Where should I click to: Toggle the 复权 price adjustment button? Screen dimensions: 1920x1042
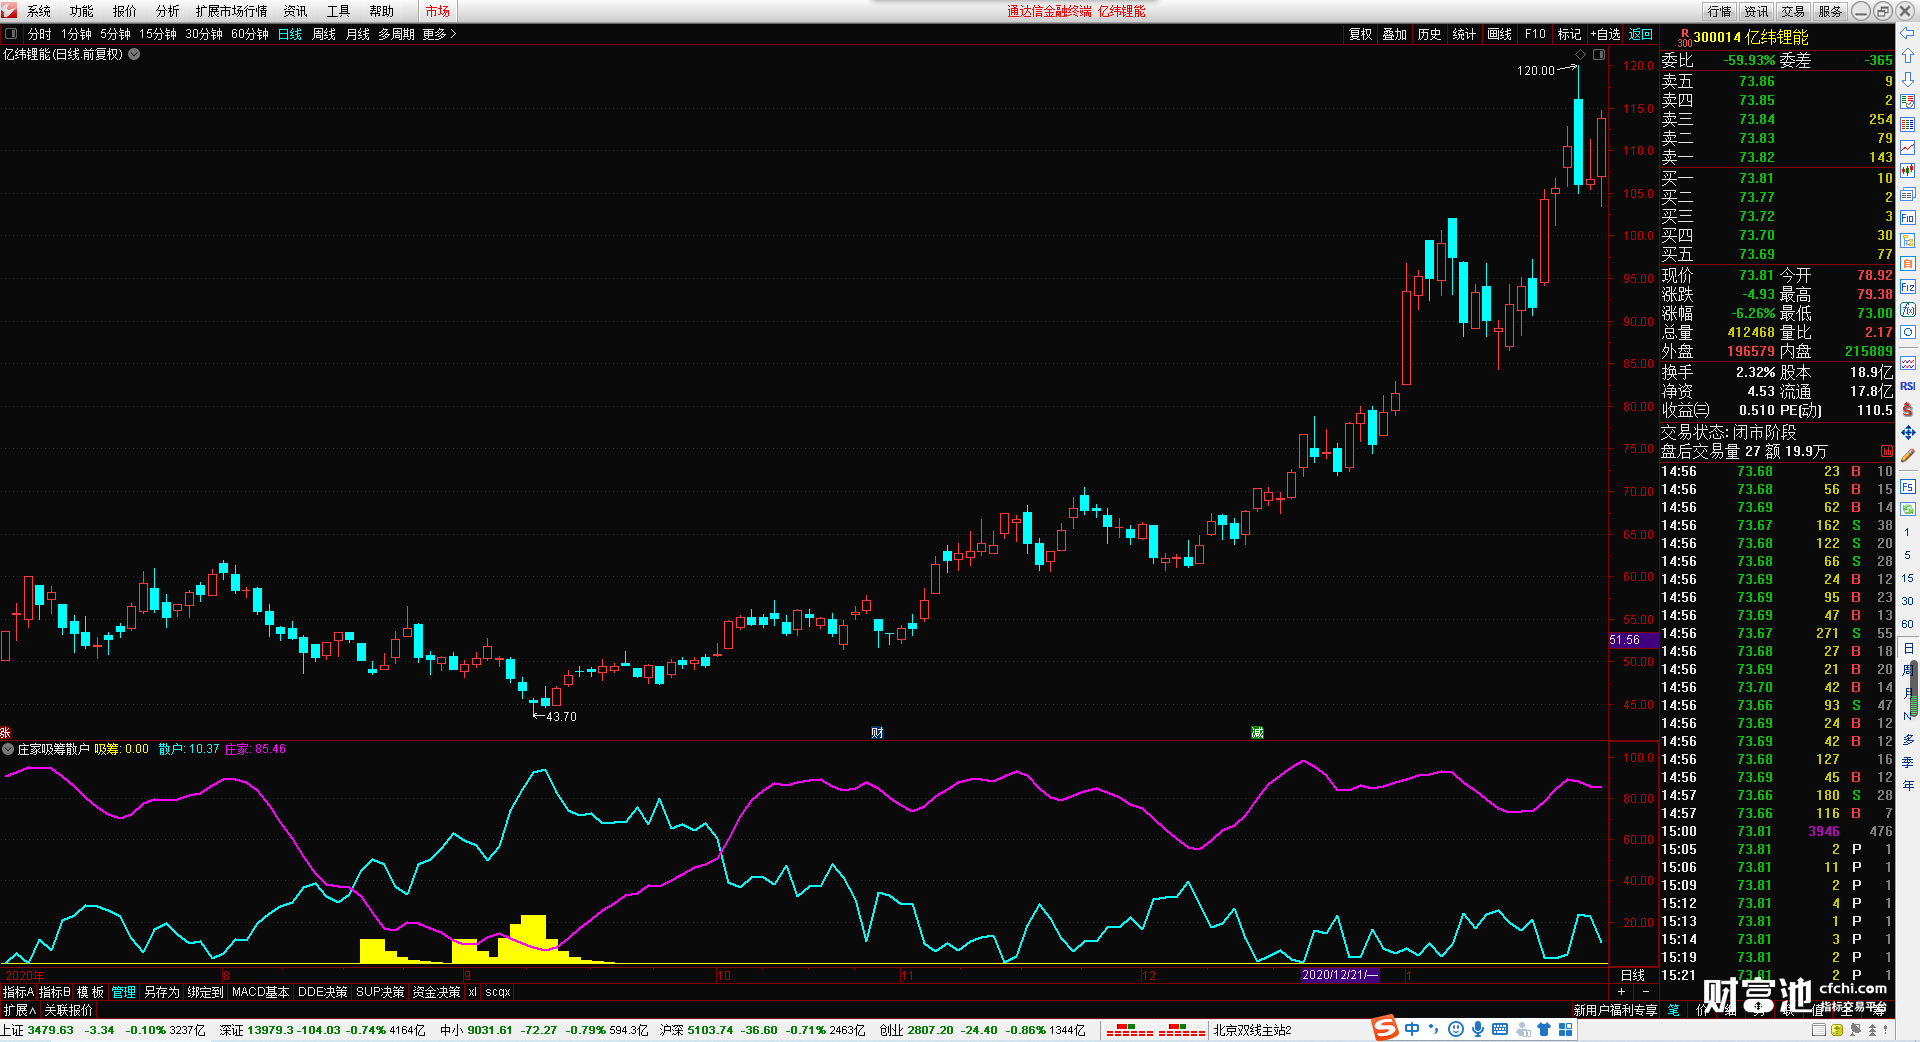click(x=1361, y=34)
